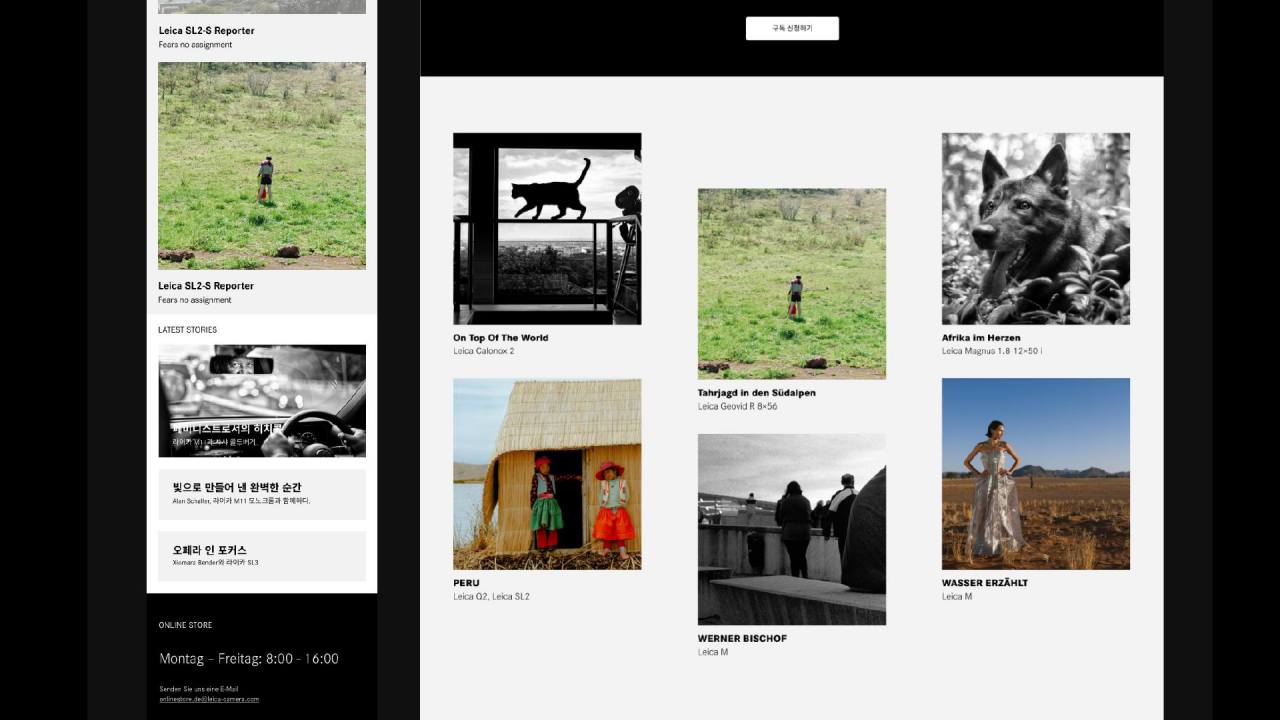This screenshot has width=1280, height=720.
Task: Click the 'PERU' story title
Action: tap(466, 583)
